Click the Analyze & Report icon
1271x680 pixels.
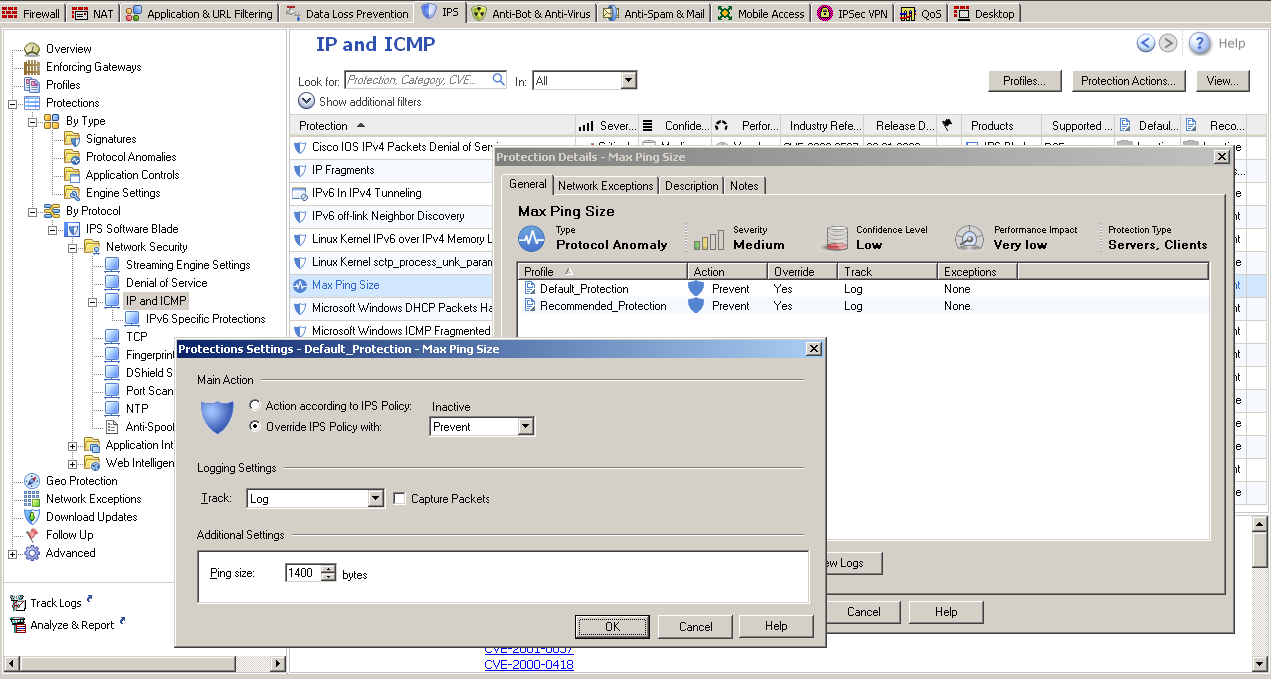click(x=18, y=625)
